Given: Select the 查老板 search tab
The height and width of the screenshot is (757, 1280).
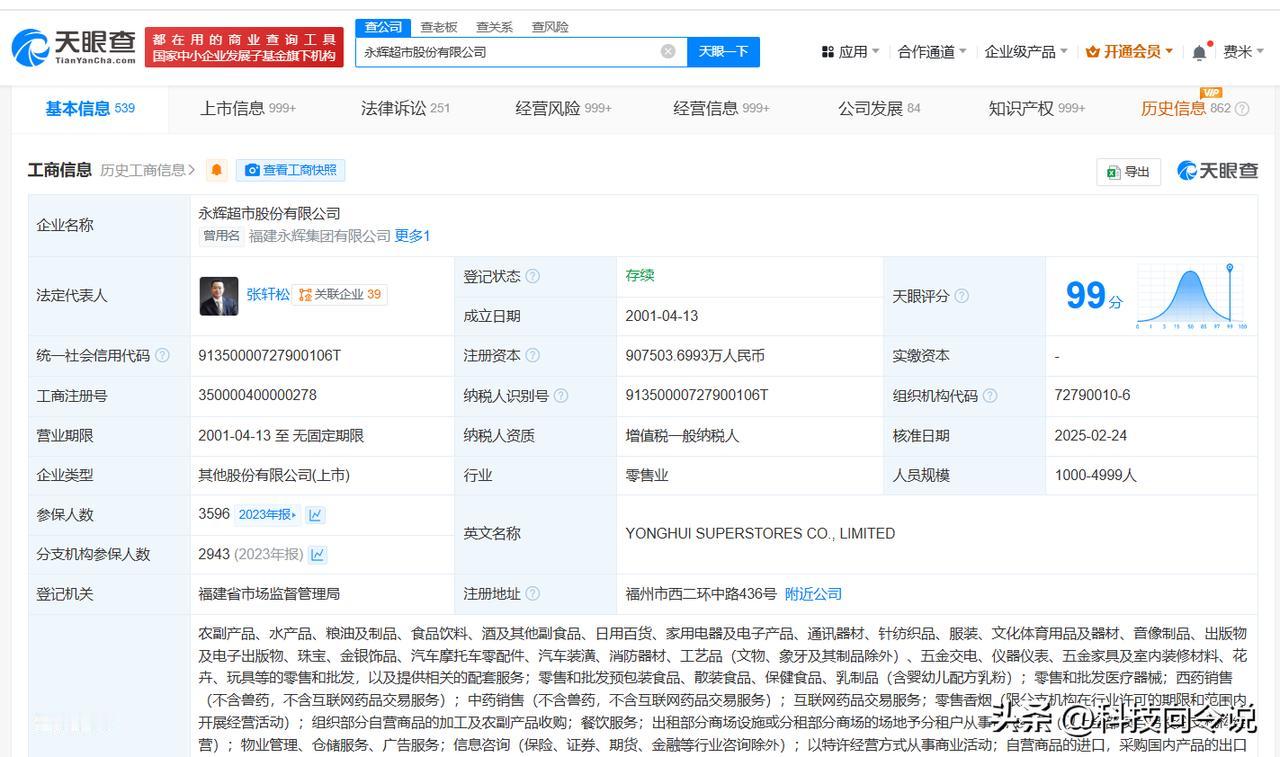Looking at the screenshot, I should (439, 27).
